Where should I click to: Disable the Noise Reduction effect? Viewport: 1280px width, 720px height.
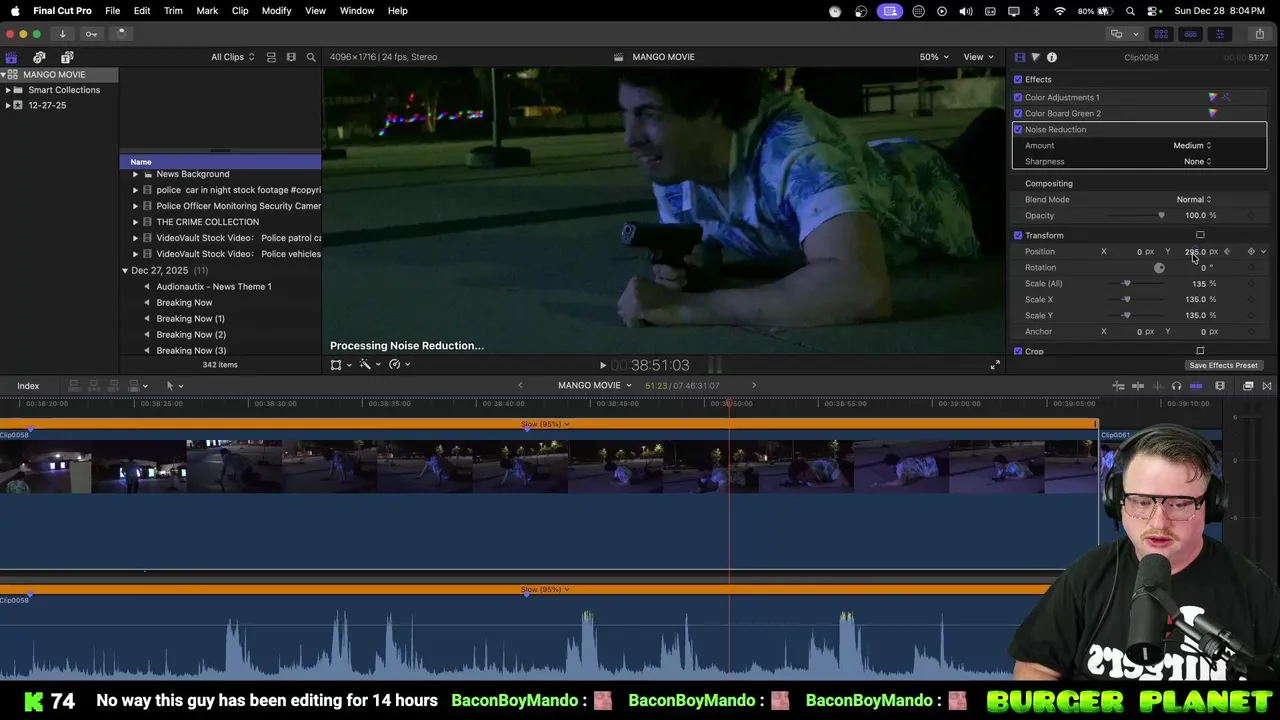coord(1018,129)
